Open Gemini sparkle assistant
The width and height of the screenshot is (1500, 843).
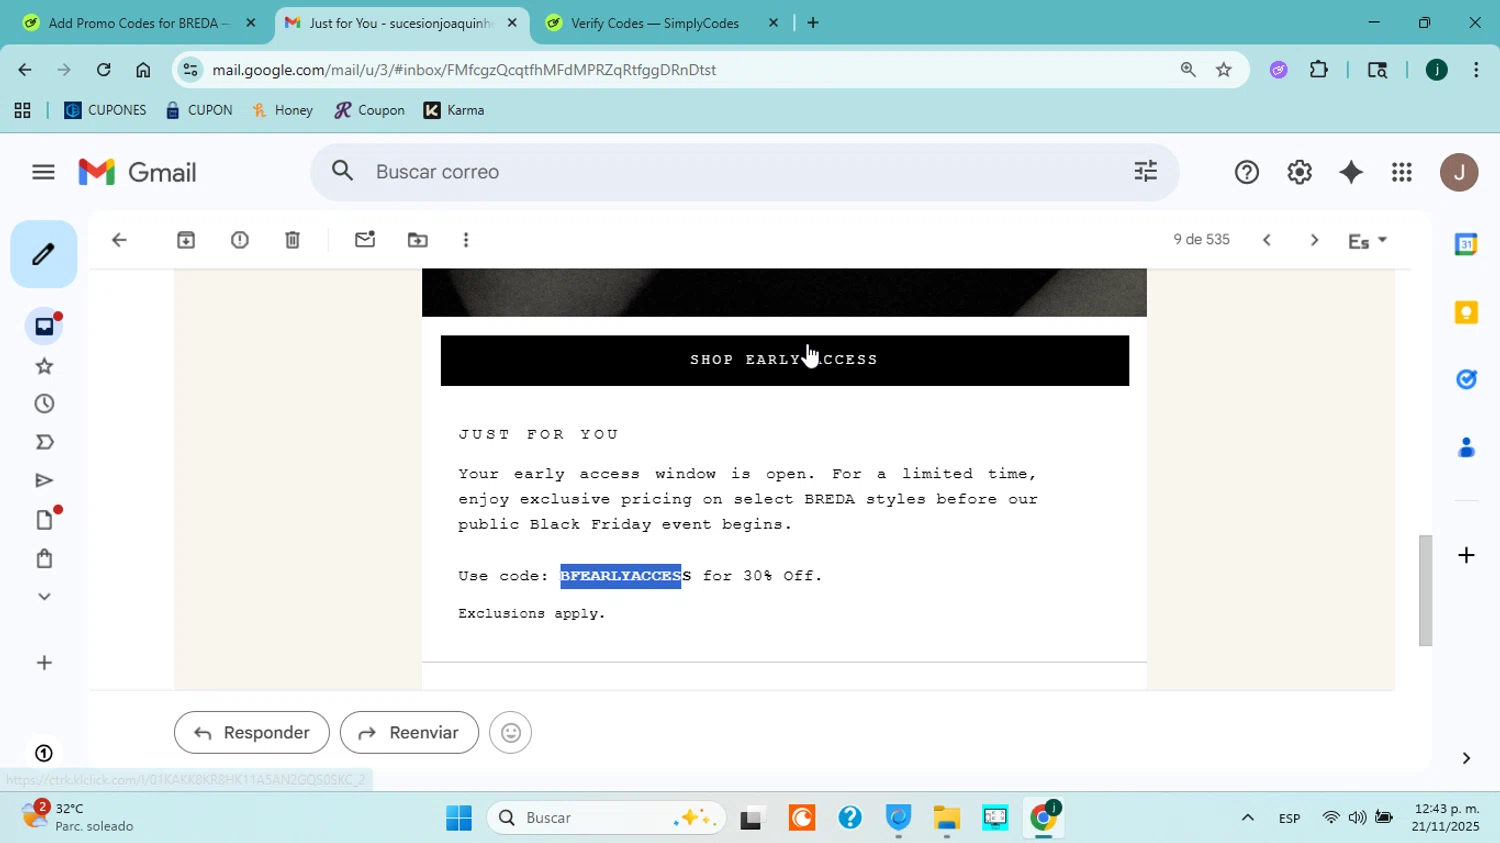pos(1351,172)
